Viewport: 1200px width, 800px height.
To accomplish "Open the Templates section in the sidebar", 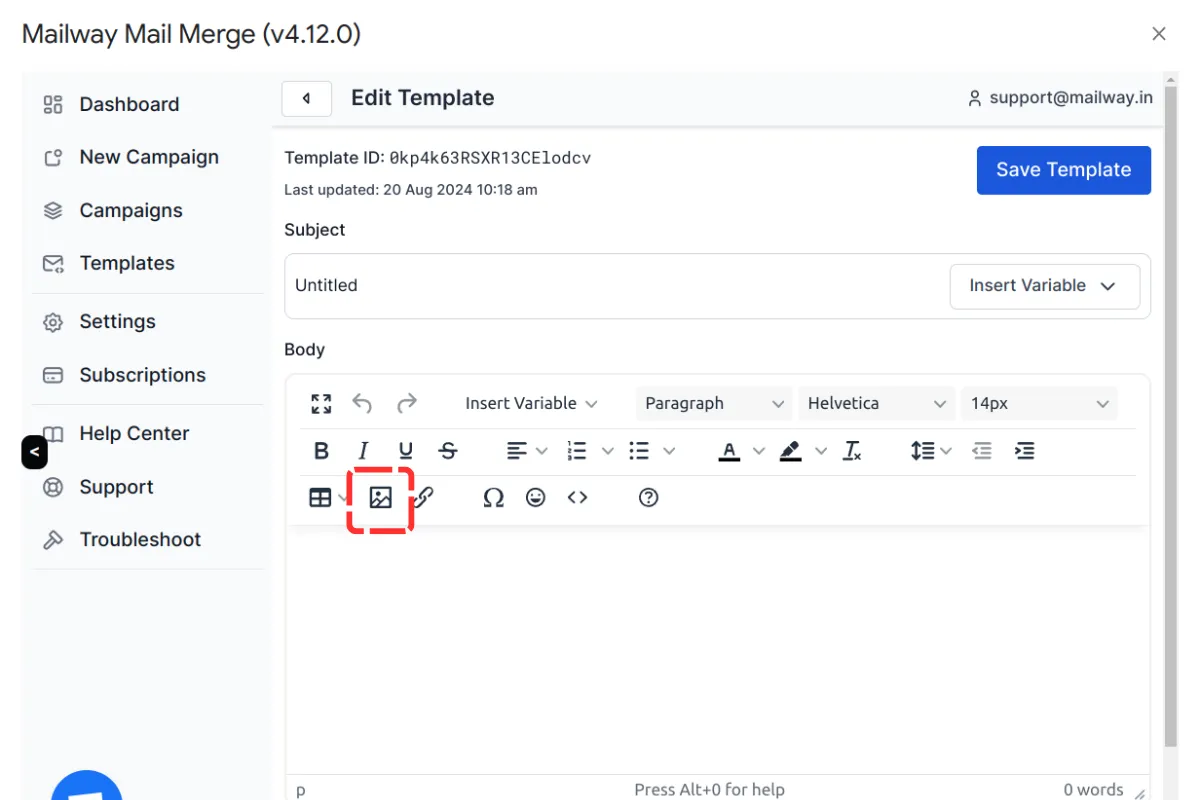I will click(127, 263).
